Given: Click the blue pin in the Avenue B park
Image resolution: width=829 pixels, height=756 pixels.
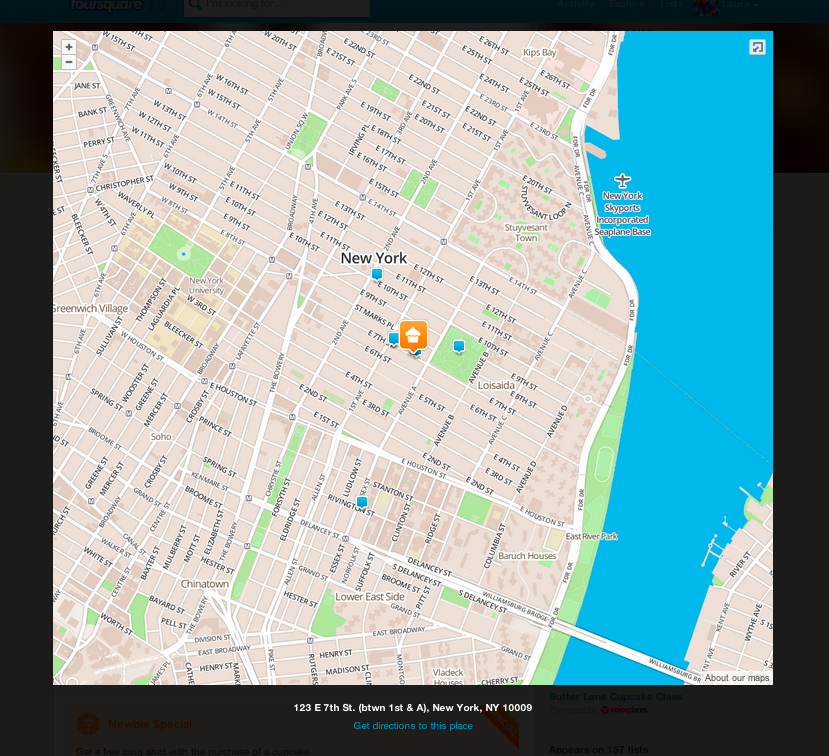Looking at the screenshot, I should point(459,347).
